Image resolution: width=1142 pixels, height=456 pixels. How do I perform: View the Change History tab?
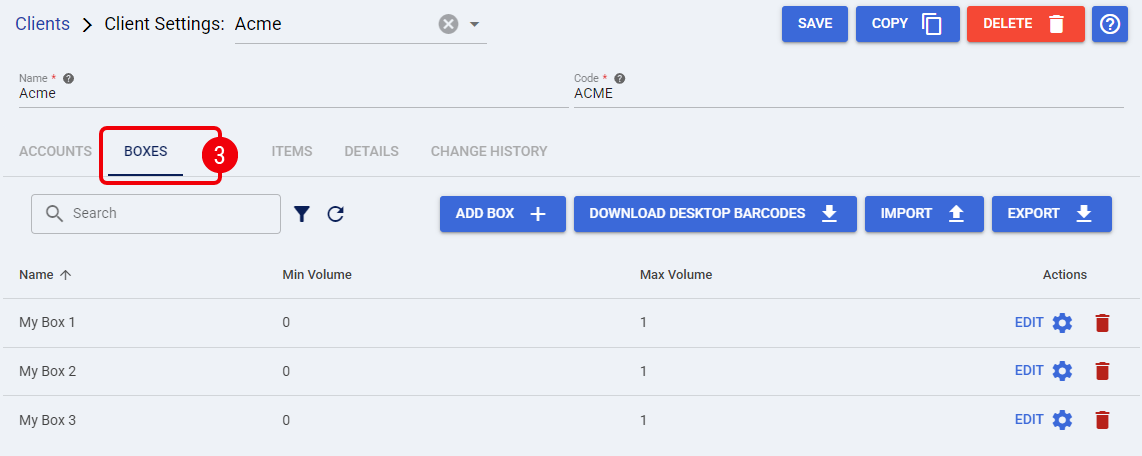pyautogui.click(x=489, y=152)
